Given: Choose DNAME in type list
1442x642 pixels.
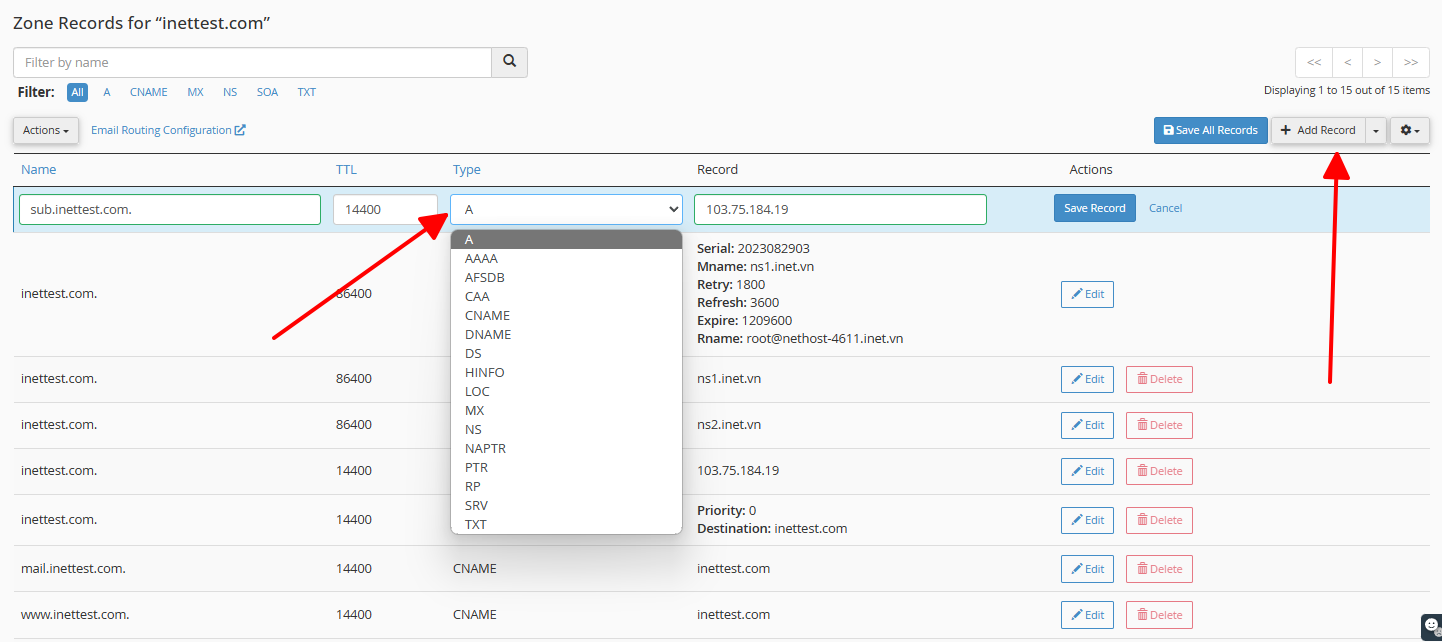Looking at the screenshot, I should click(x=567, y=334).
